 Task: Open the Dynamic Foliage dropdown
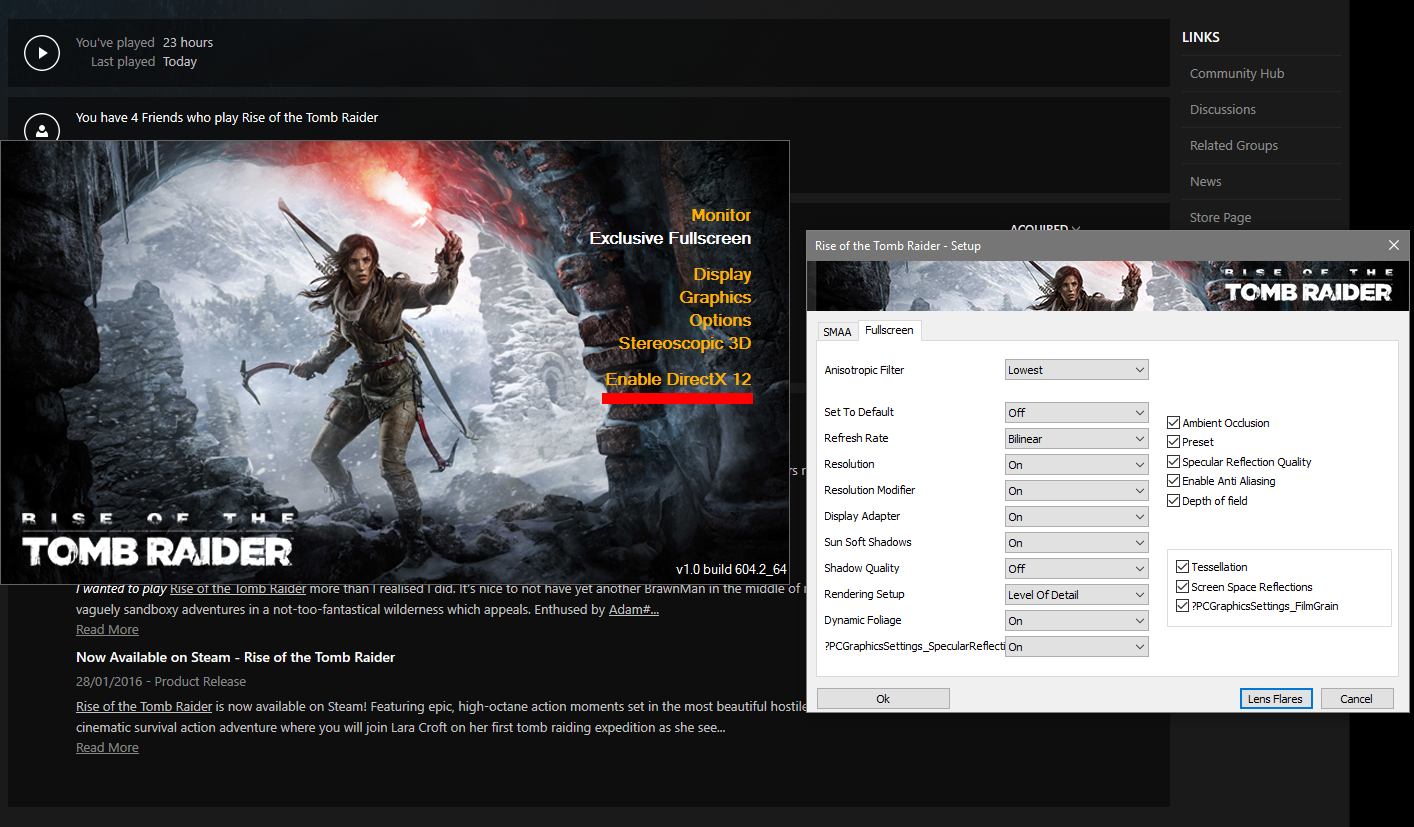point(1077,620)
